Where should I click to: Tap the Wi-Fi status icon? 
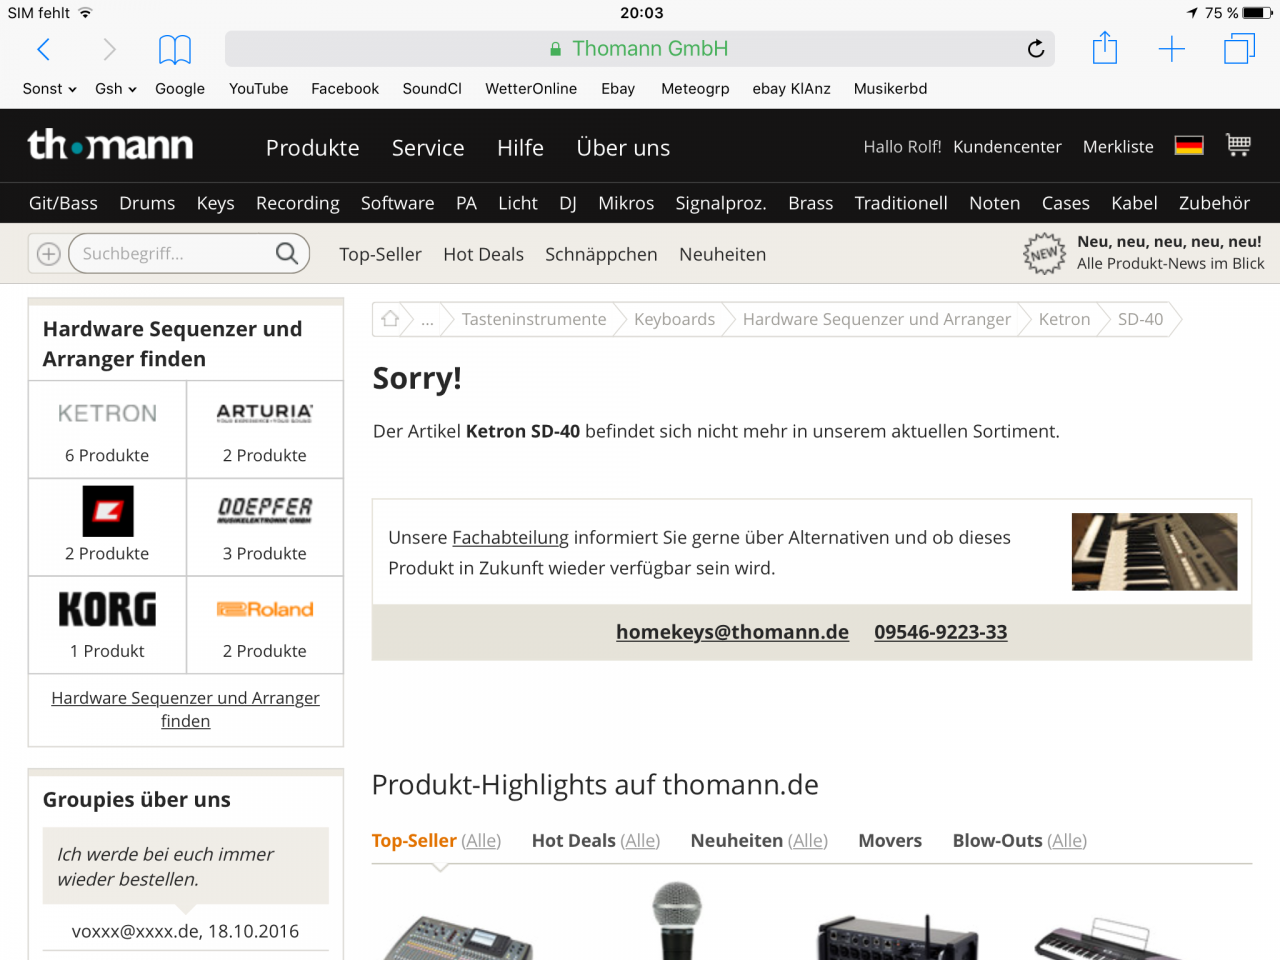[85, 13]
